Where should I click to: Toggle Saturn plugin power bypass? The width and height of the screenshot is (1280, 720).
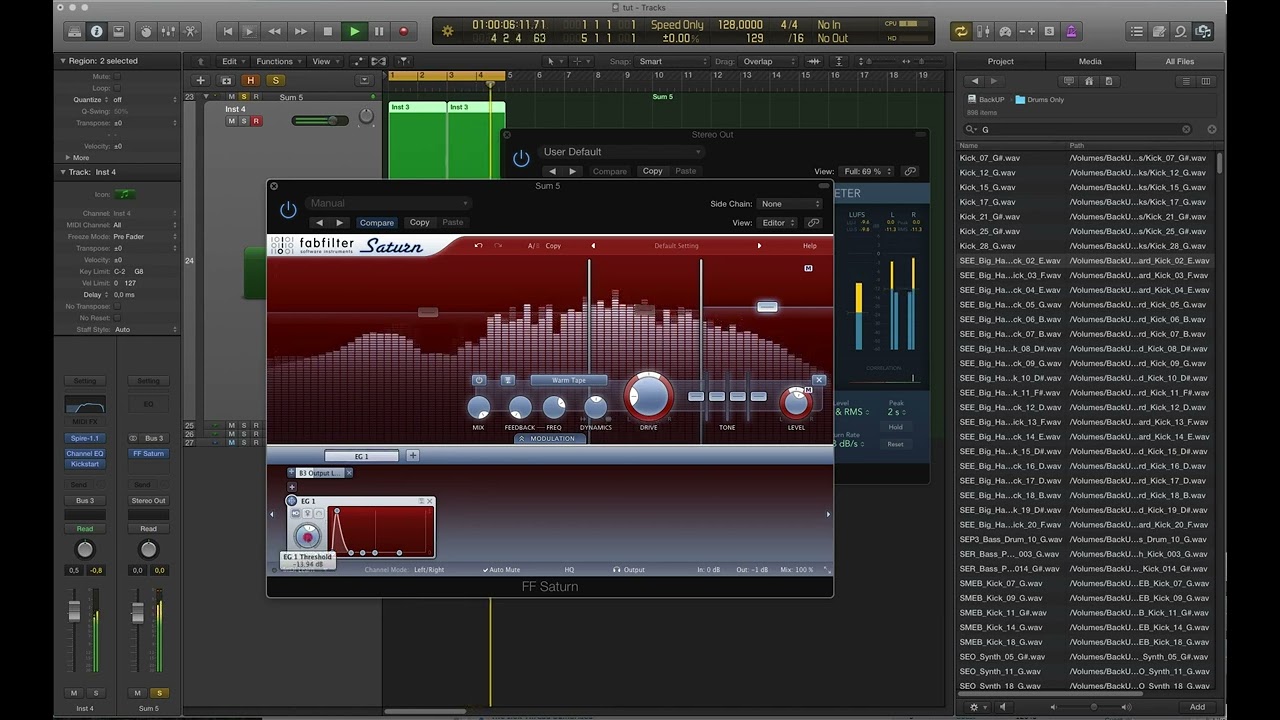[288, 209]
